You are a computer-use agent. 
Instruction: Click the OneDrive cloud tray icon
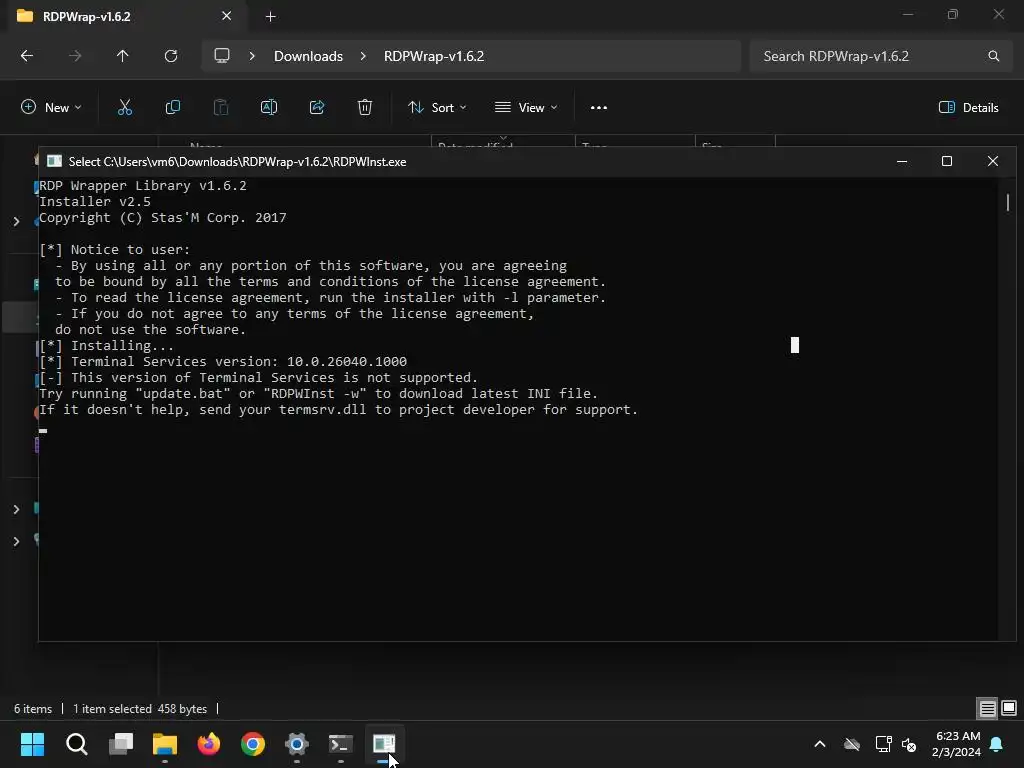[852, 744]
